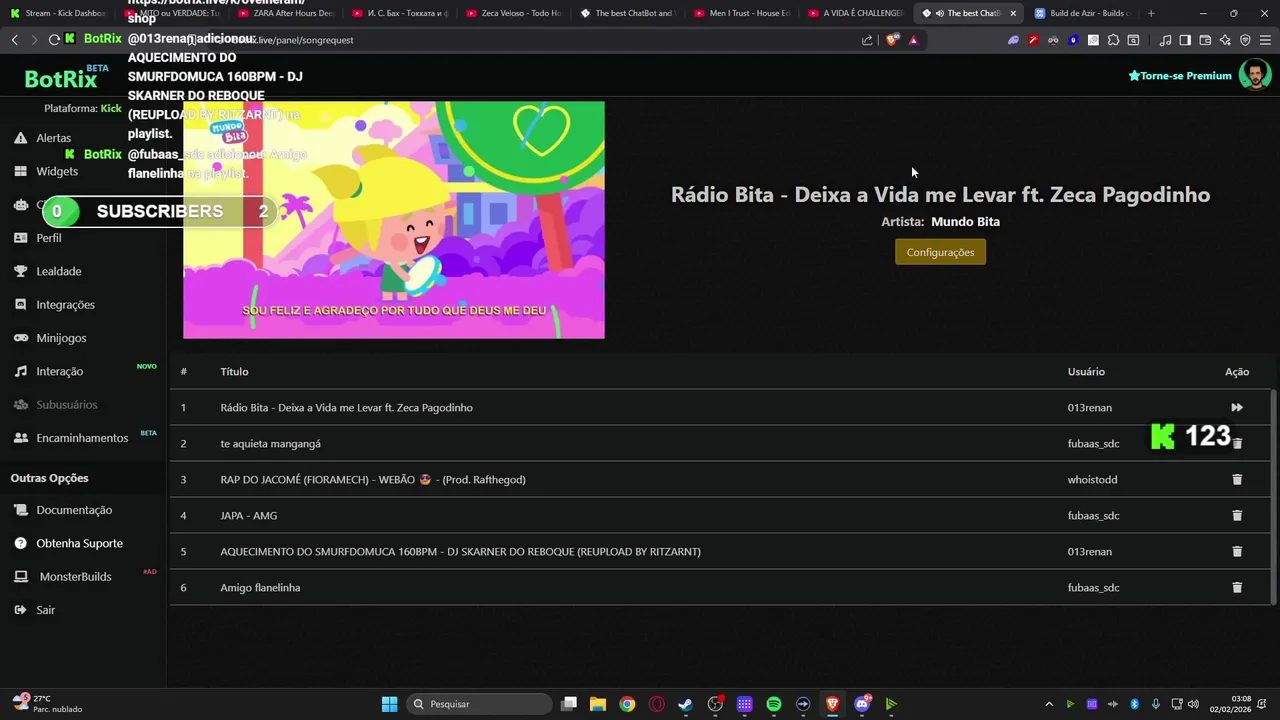The image size is (1280, 720).
Task: Click artist name 'Mundo Bita'
Action: pos(965,222)
